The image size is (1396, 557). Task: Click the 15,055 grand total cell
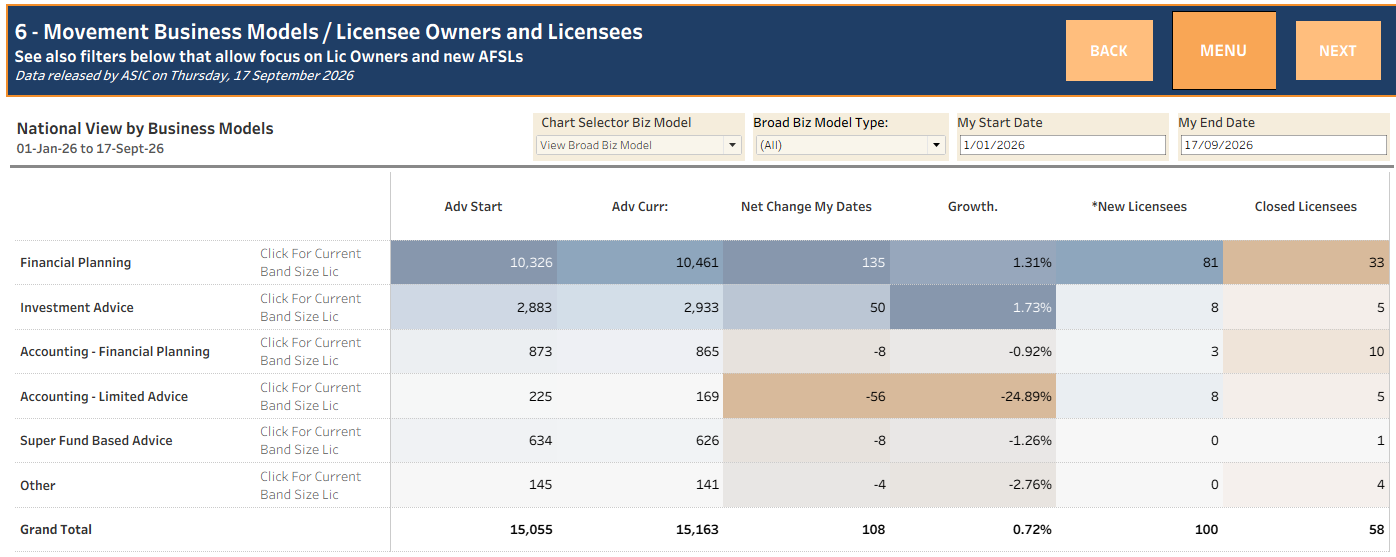[474, 529]
